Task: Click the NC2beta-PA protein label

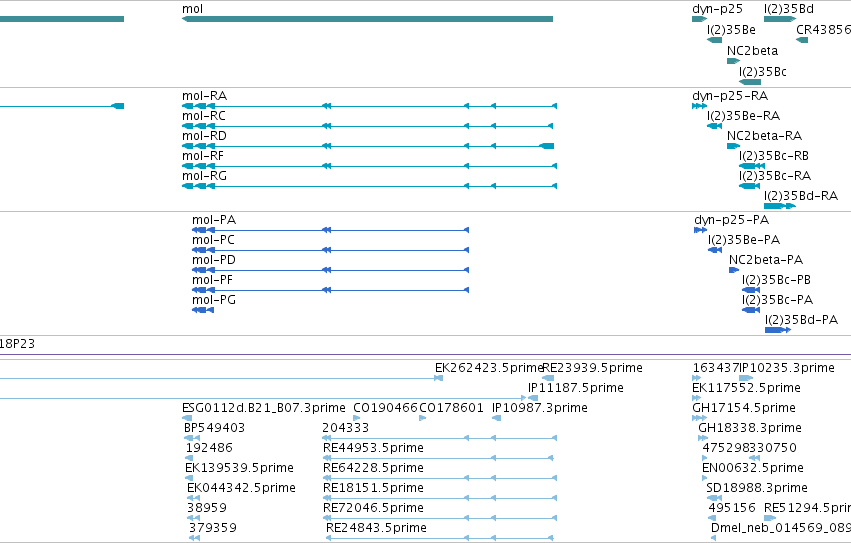Action: [x=766, y=260]
